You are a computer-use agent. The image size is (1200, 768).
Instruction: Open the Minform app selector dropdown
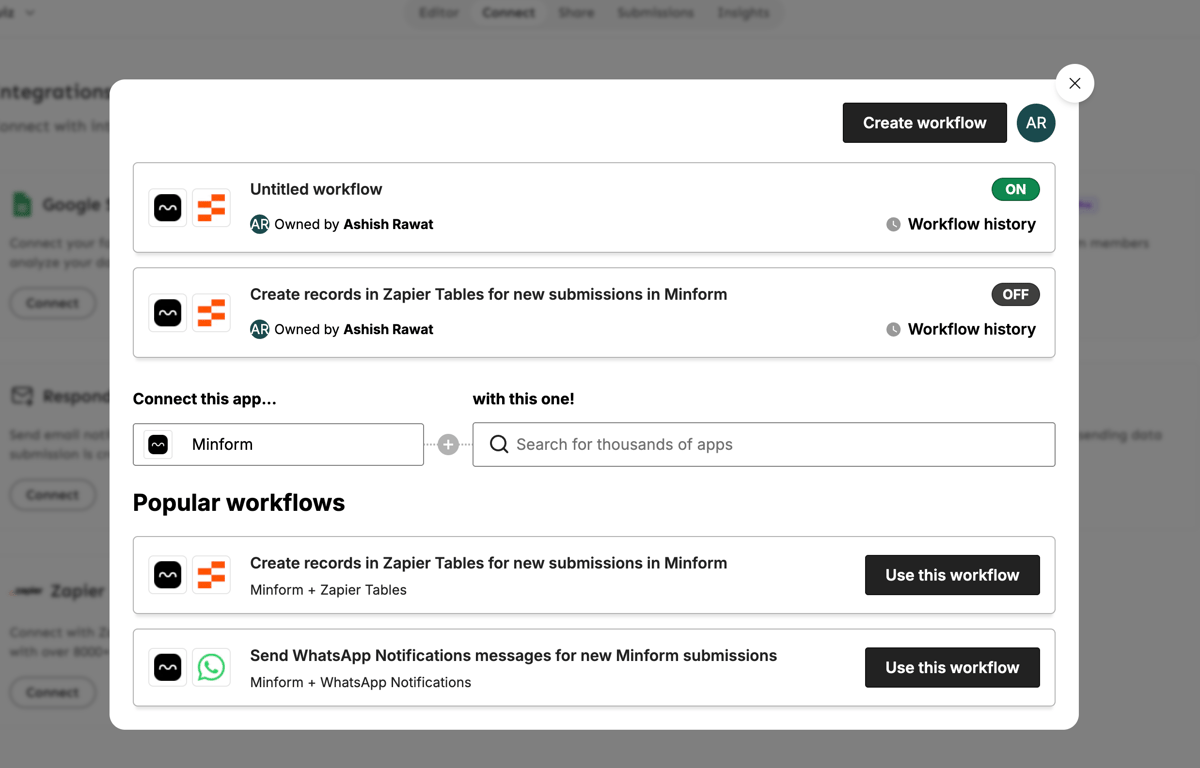click(x=278, y=444)
